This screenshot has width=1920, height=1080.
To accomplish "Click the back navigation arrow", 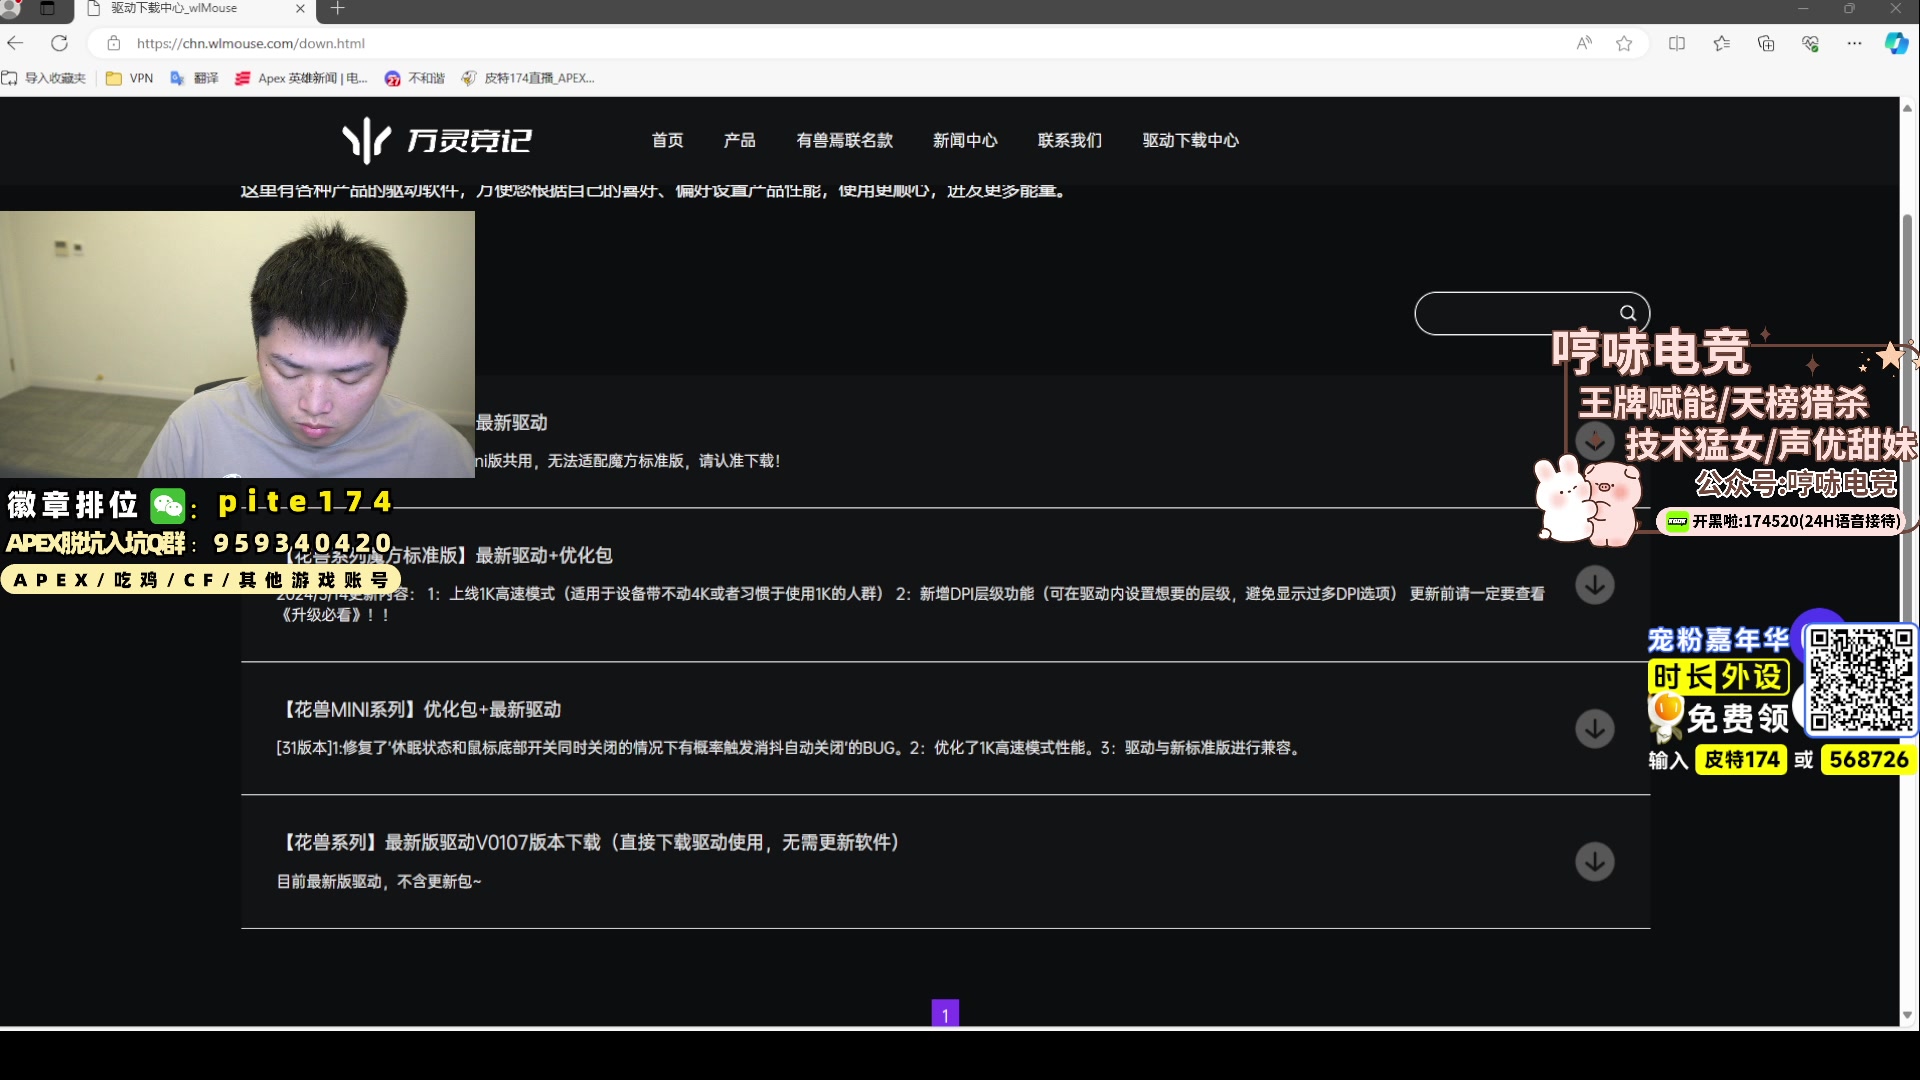I will [x=15, y=43].
